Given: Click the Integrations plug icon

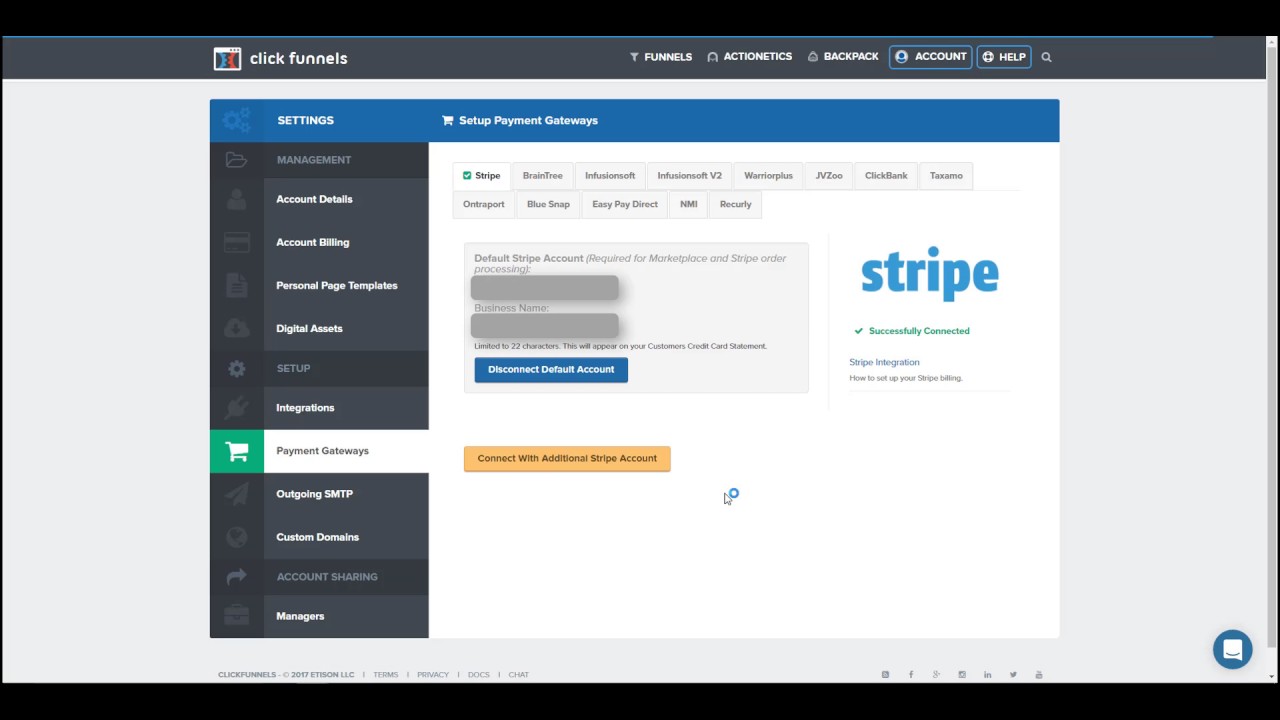Looking at the screenshot, I should [x=237, y=407].
